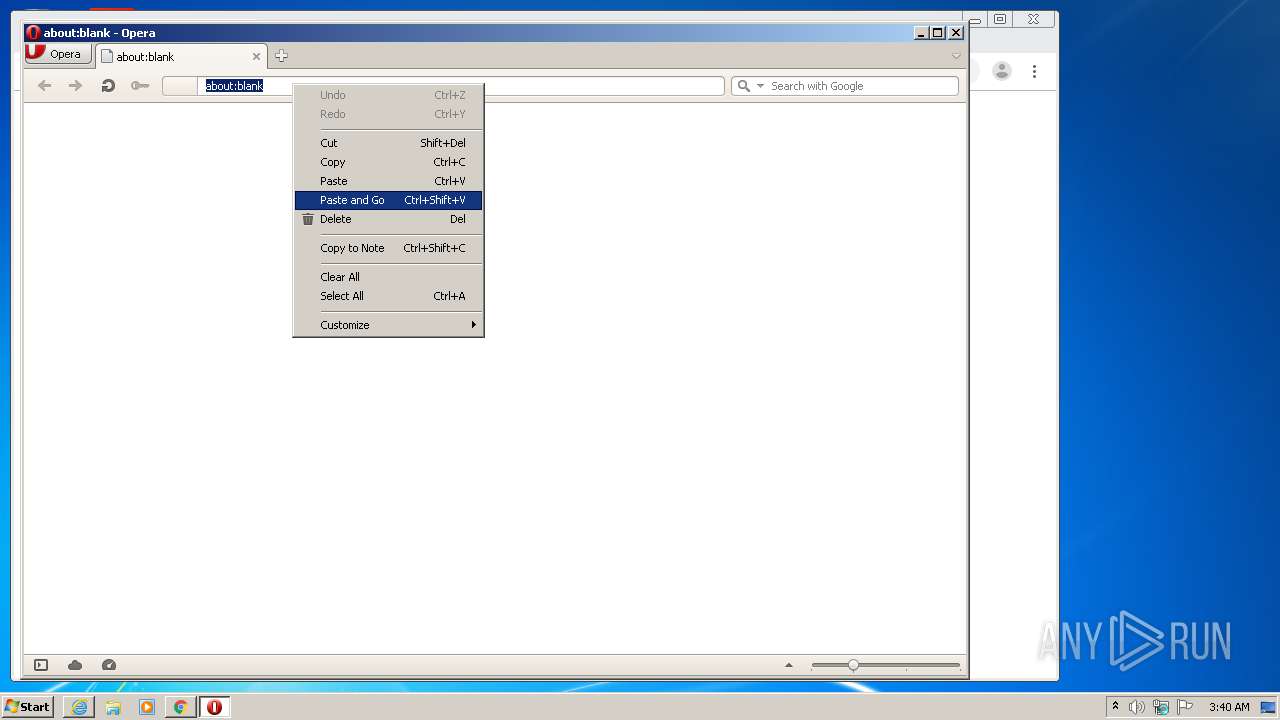Image resolution: width=1280 pixels, height=720 pixels.
Task: Open the closed tabs list arrow
Action: tap(956, 56)
